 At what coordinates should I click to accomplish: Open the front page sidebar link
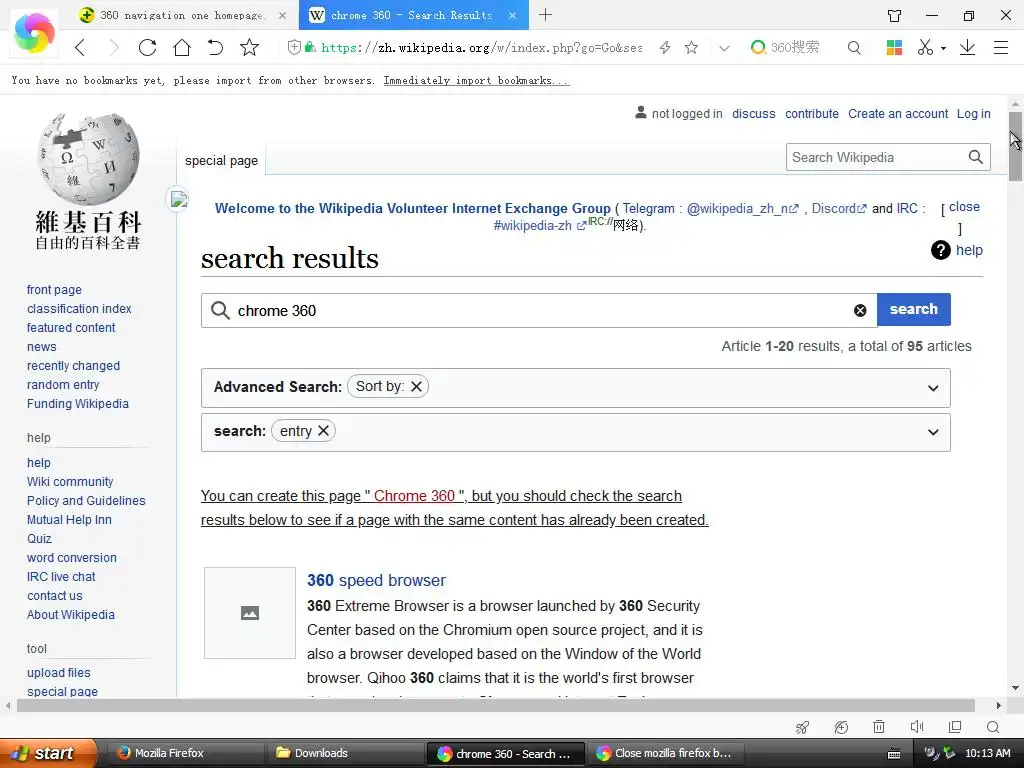click(x=54, y=289)
